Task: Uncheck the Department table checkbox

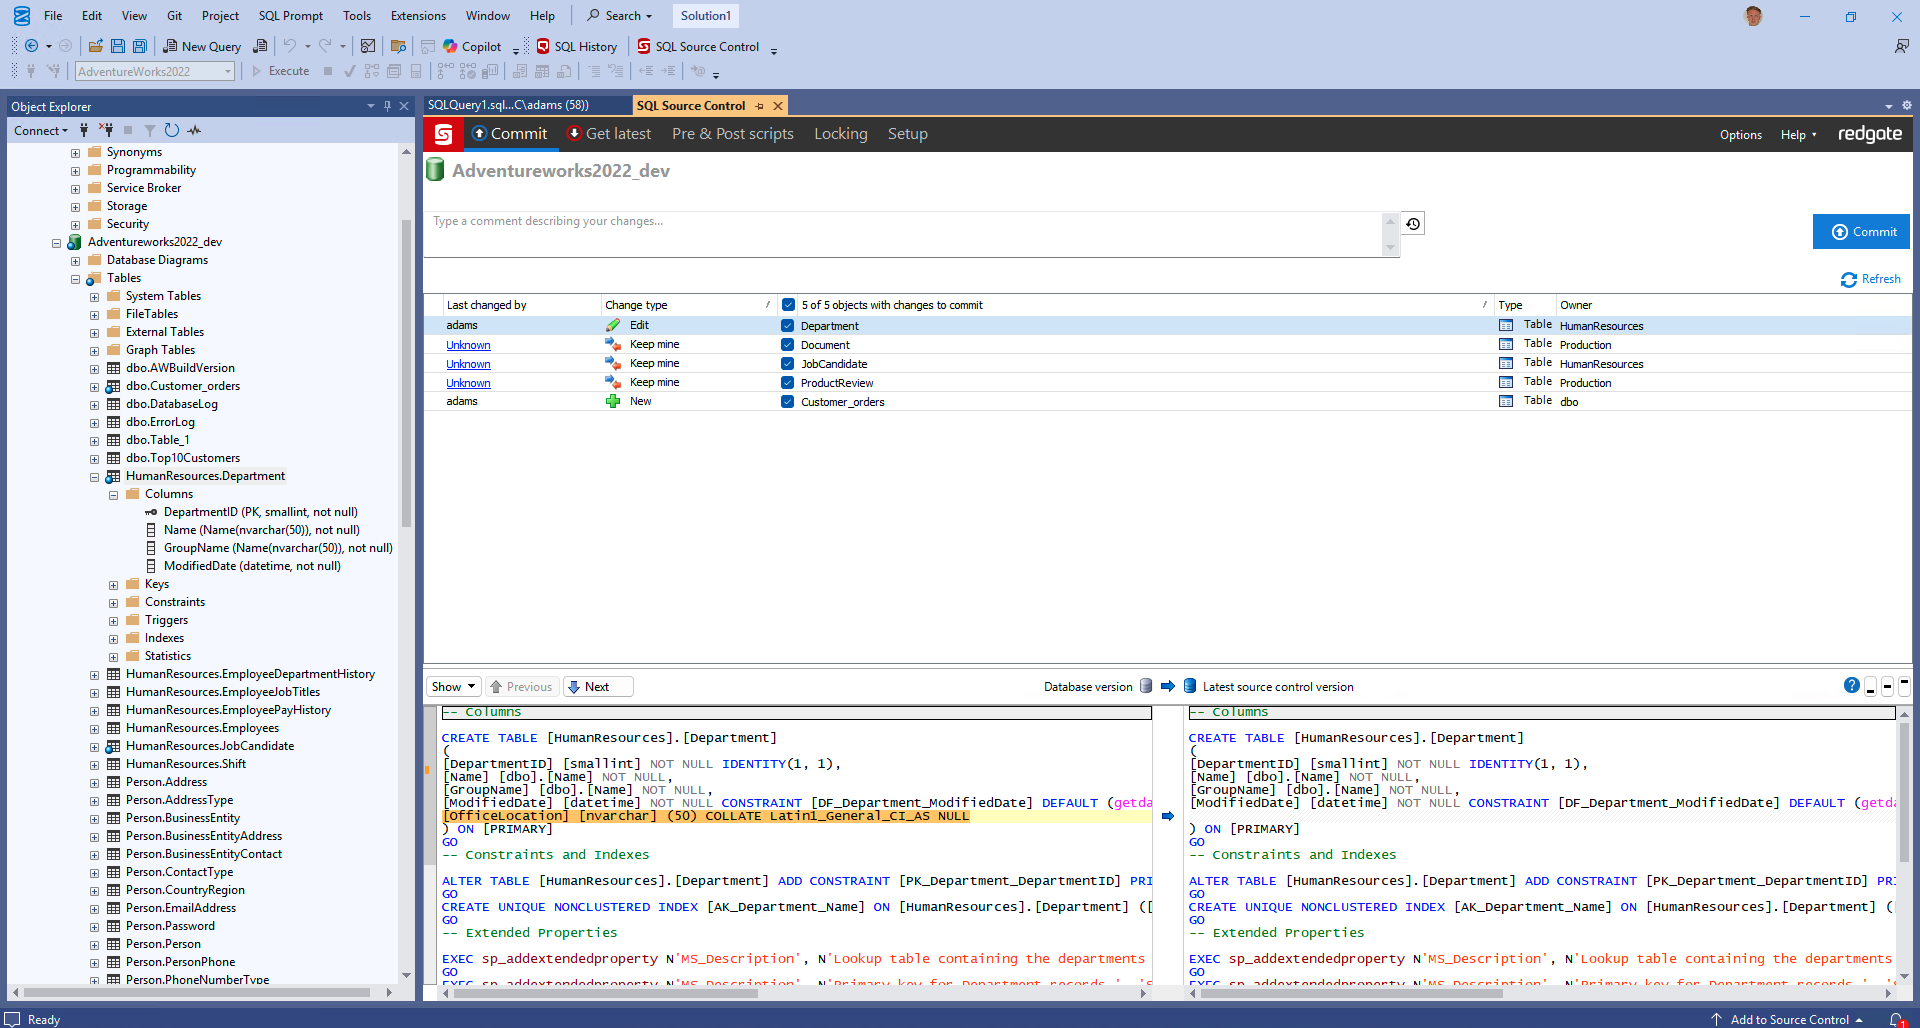Action: pyautogui.click(x=788, y=326)
